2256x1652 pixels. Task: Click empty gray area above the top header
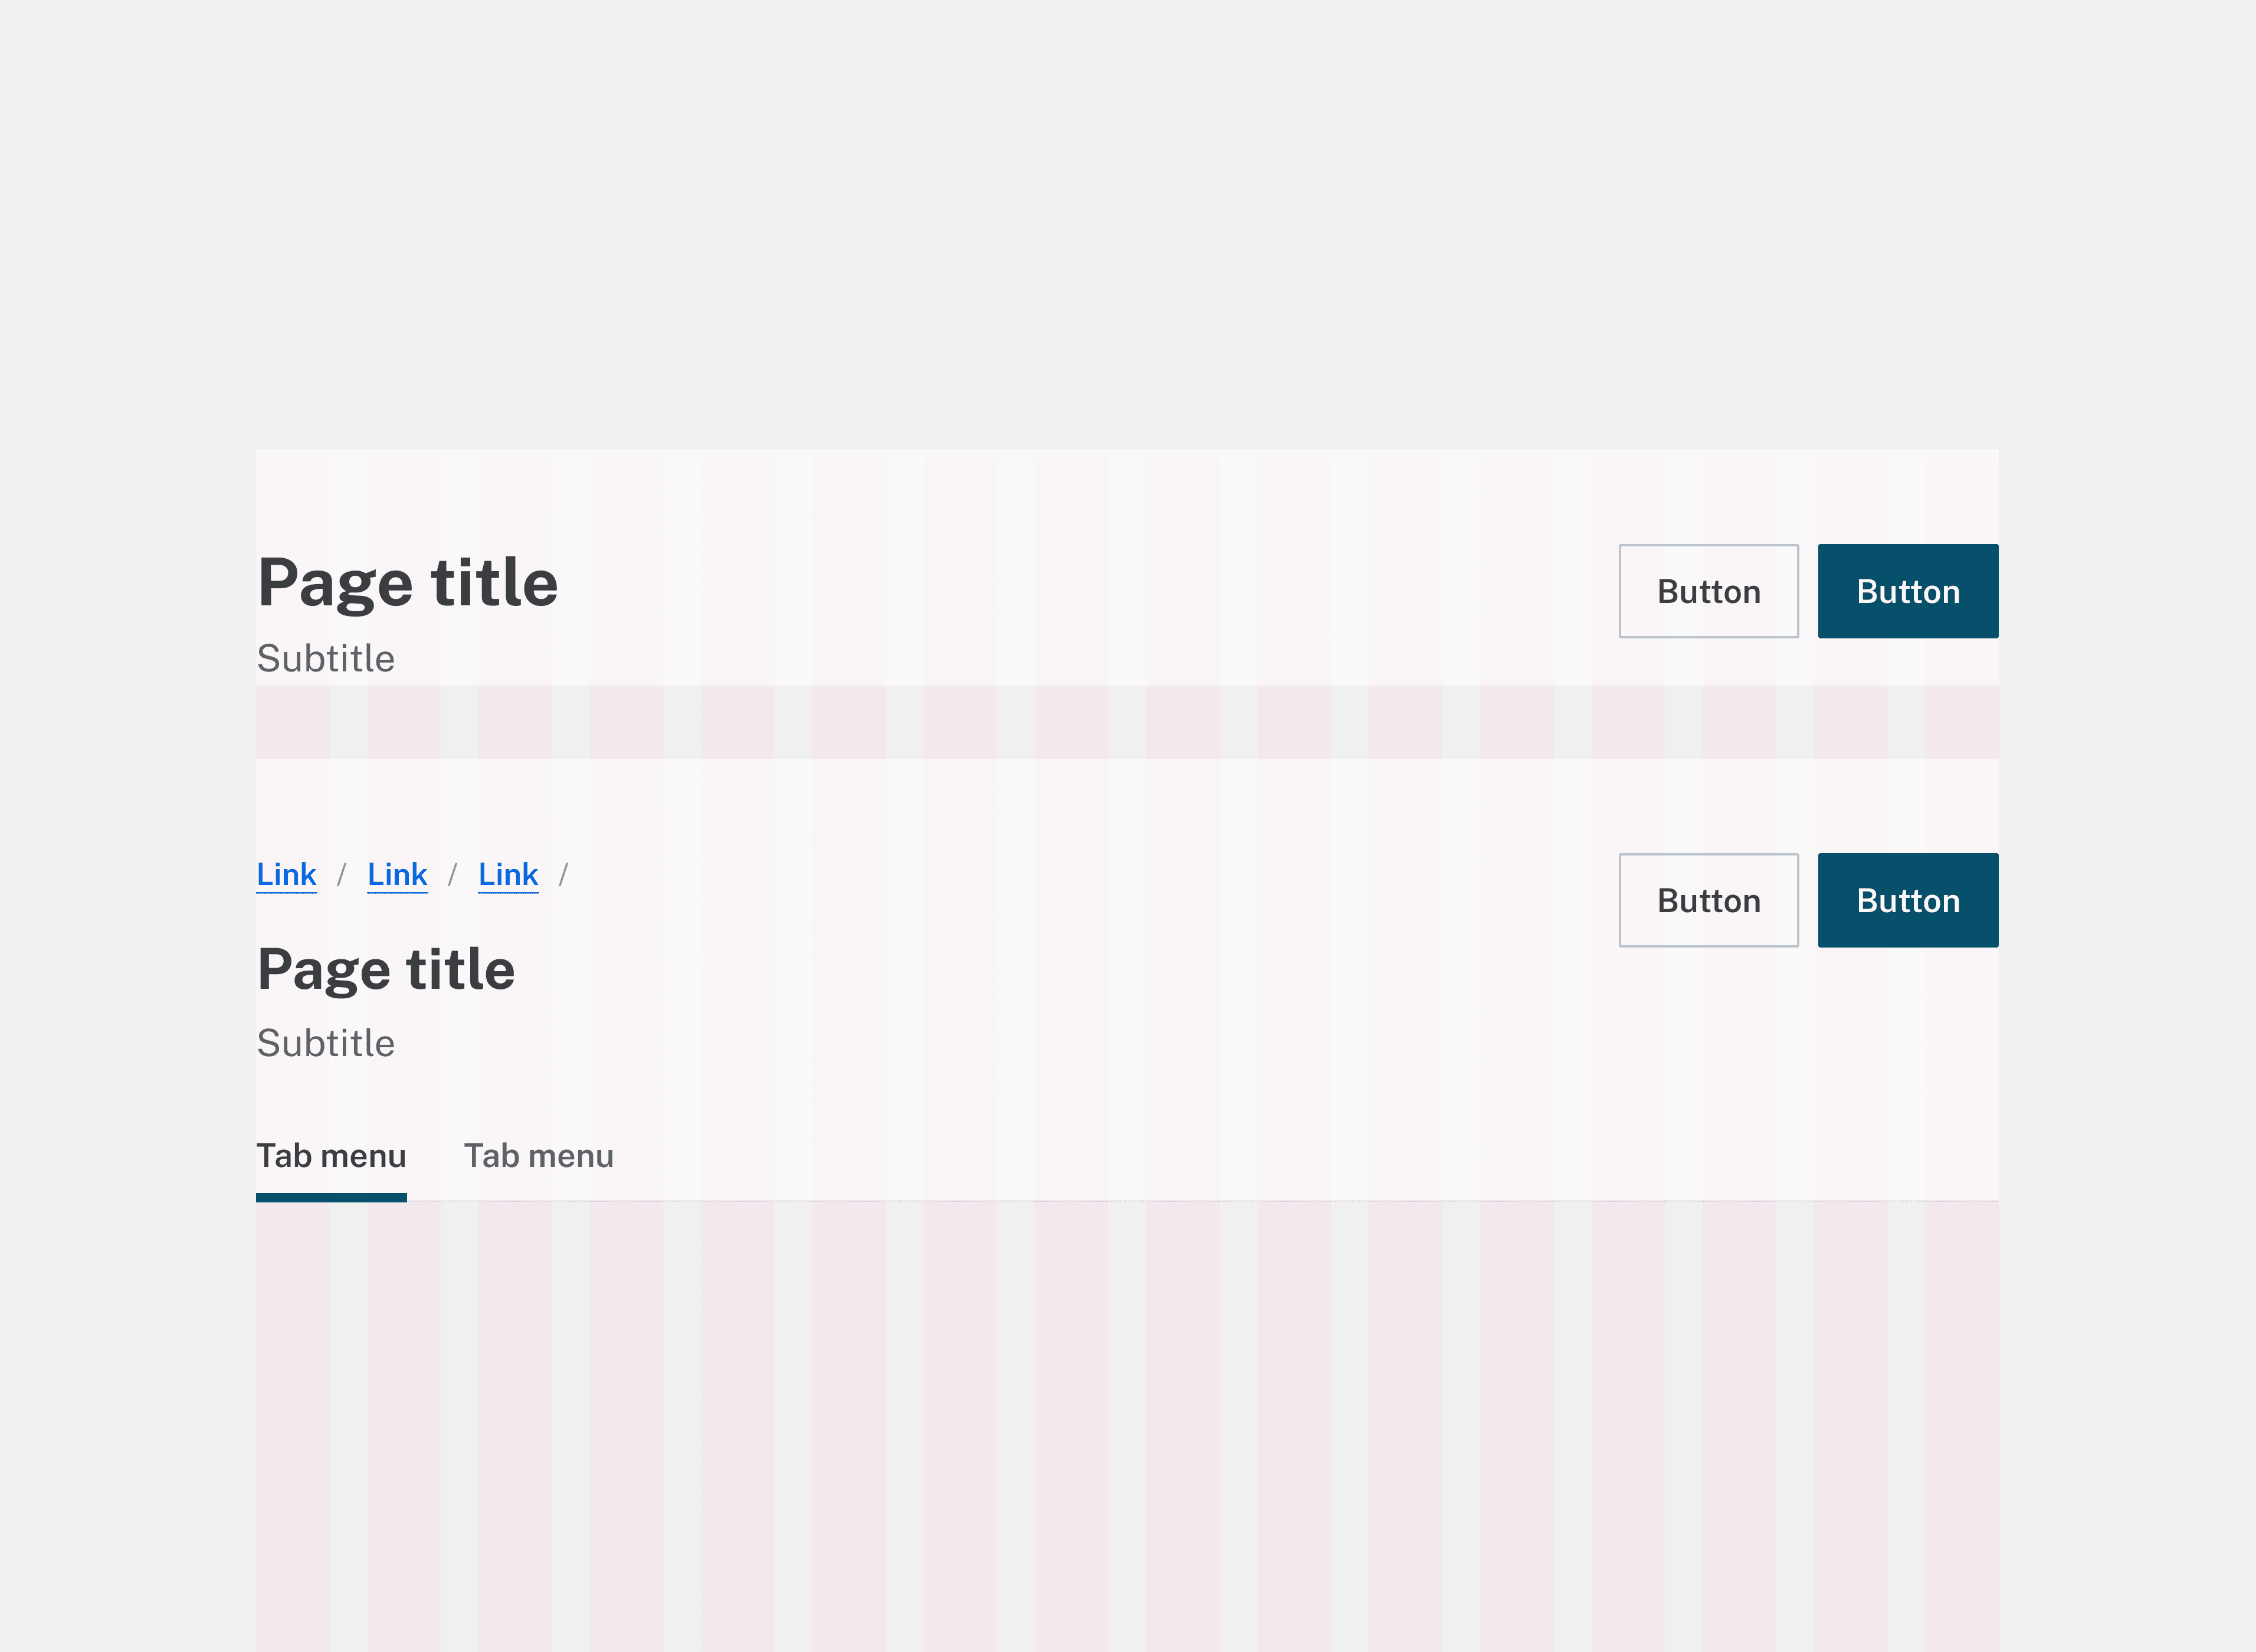[1128, 220]
